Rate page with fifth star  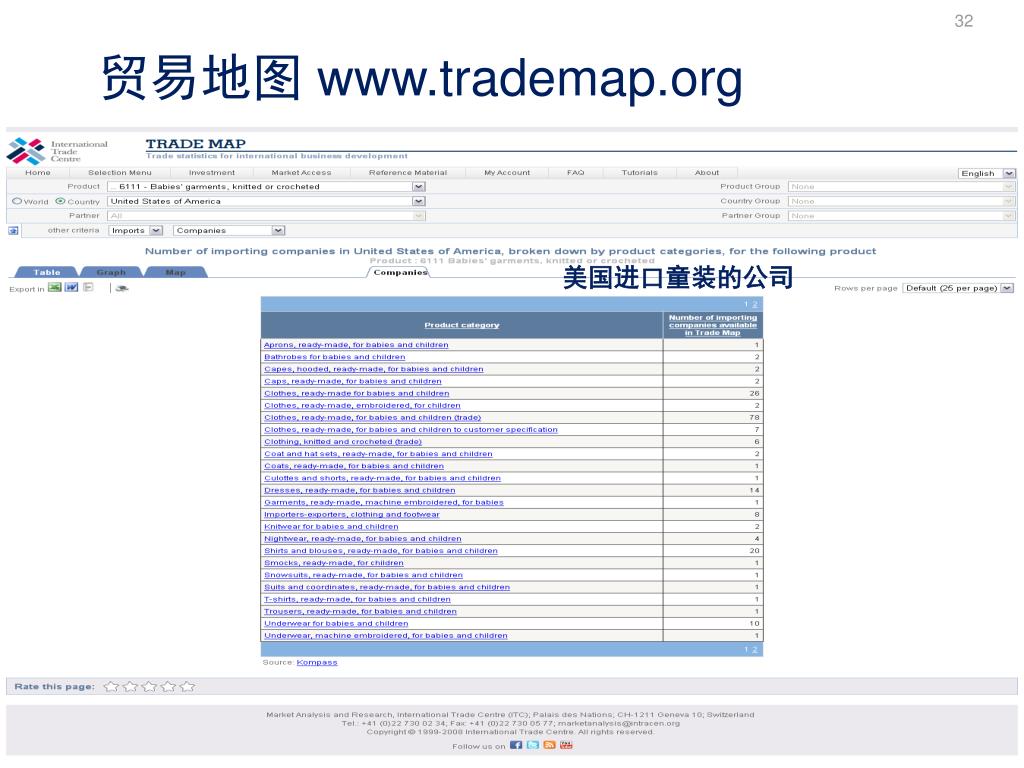click(187, 686)
